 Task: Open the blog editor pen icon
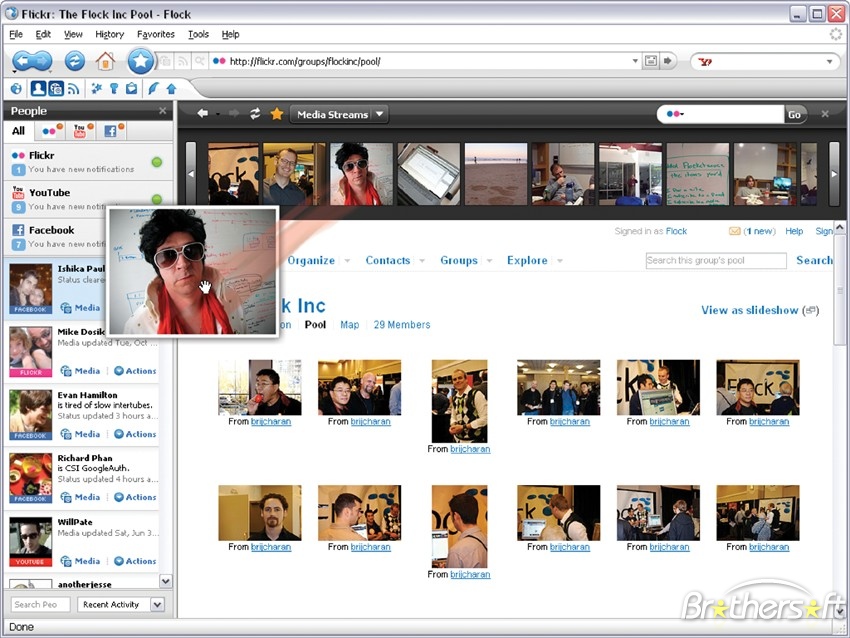point(152,89)
